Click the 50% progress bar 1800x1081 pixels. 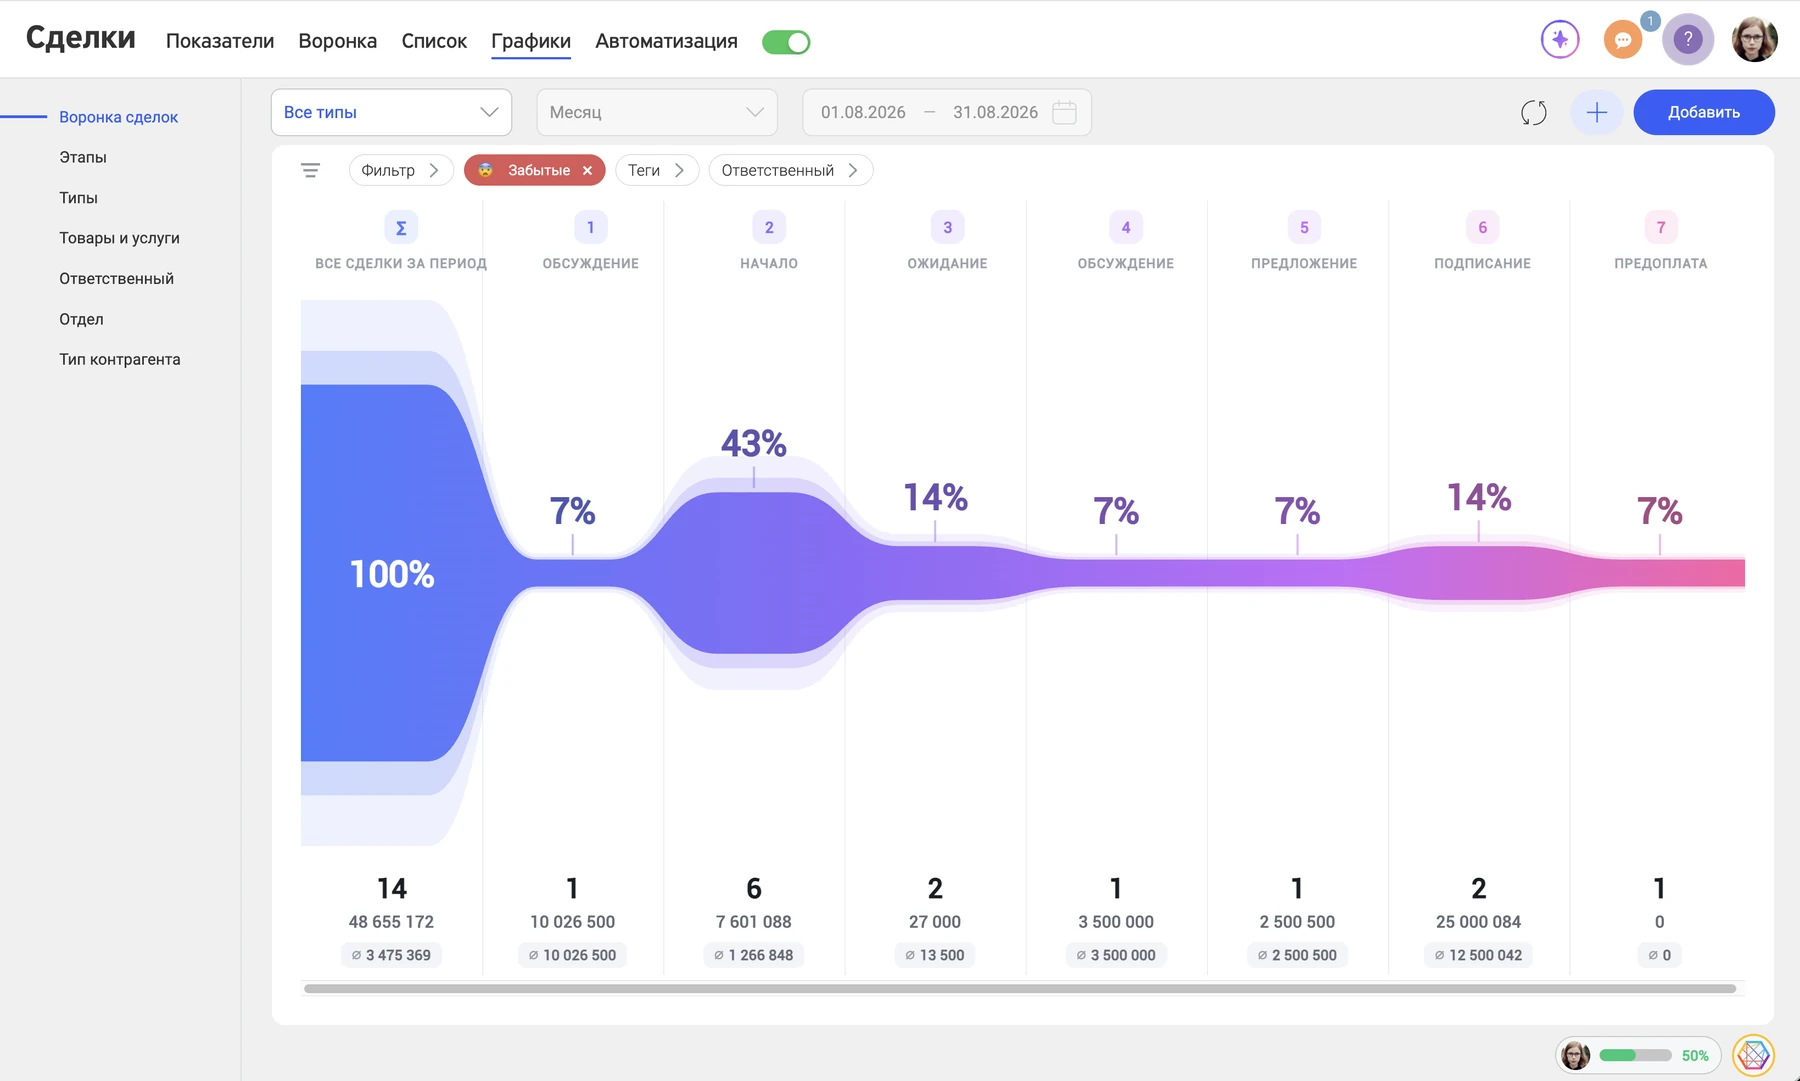(1635, 1055)
